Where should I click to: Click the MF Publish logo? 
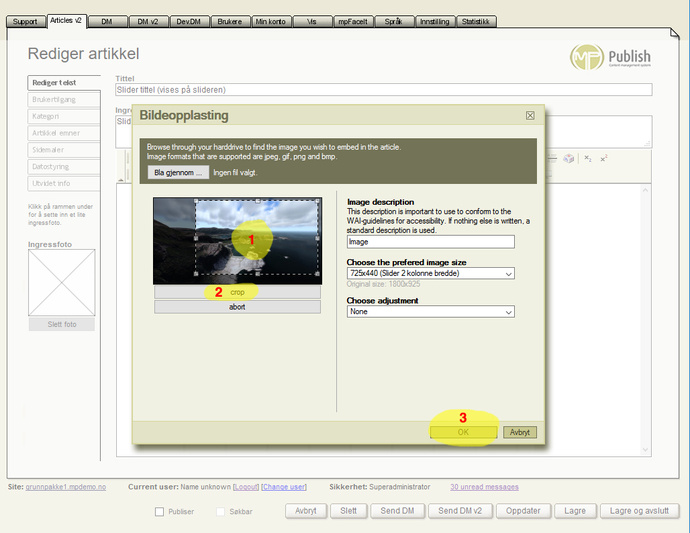coord(610,58)
